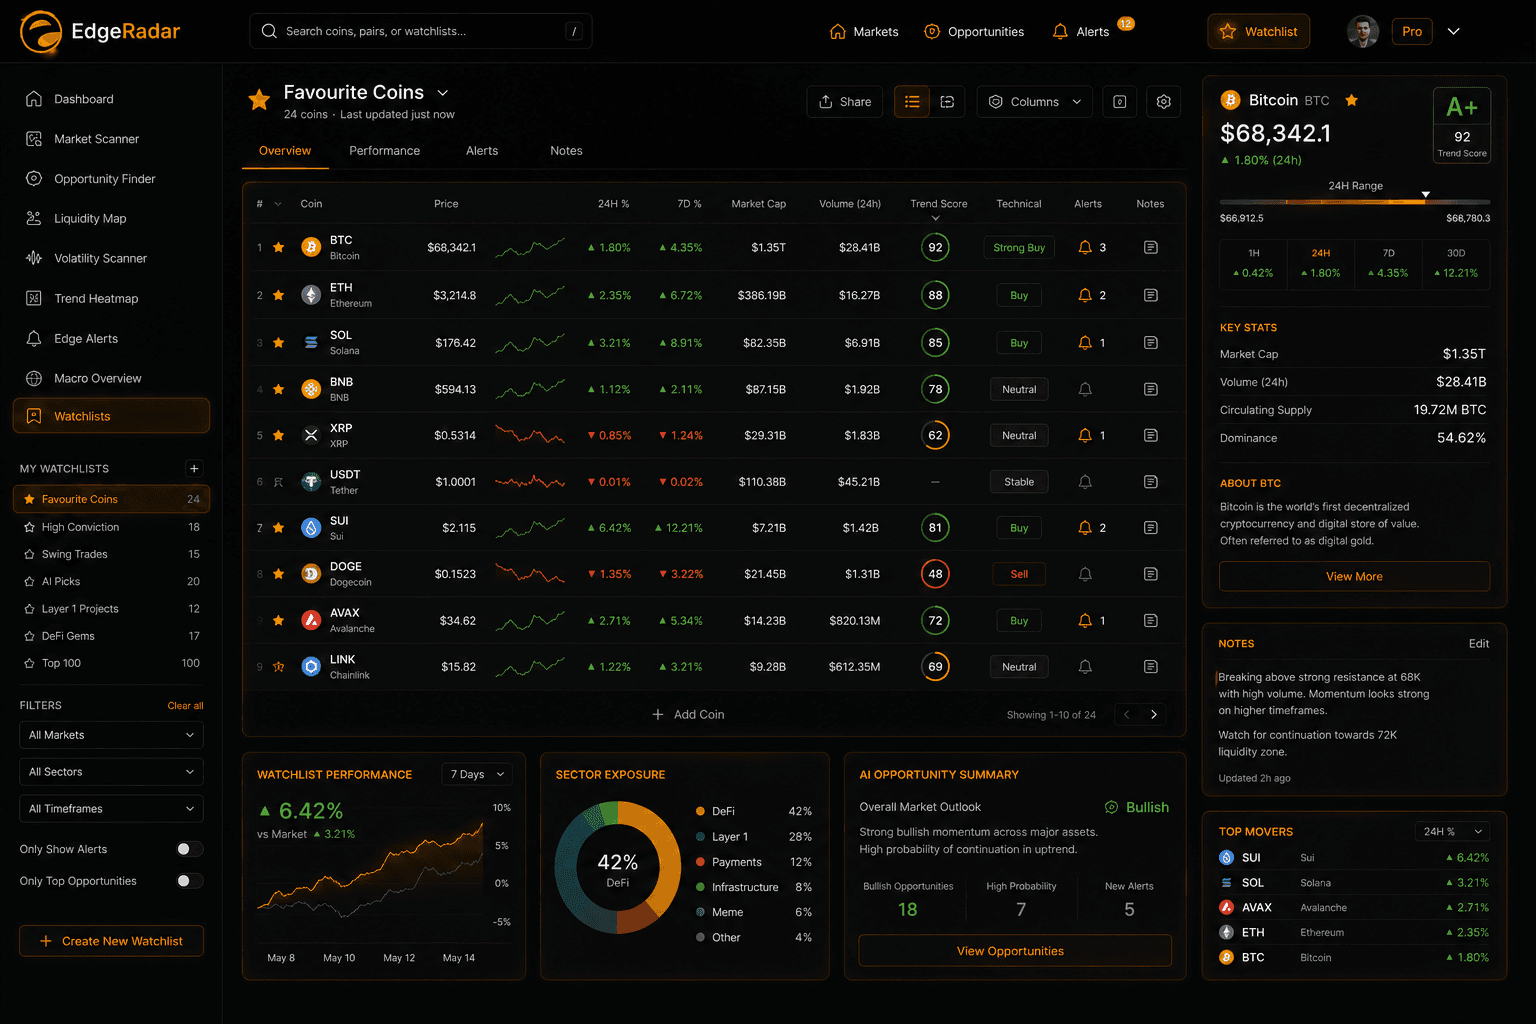Viewport: 1536px width, 1024px height.
Task: Select the 7D timeframe in Bitcoin panel
Action: (1389, 264)
